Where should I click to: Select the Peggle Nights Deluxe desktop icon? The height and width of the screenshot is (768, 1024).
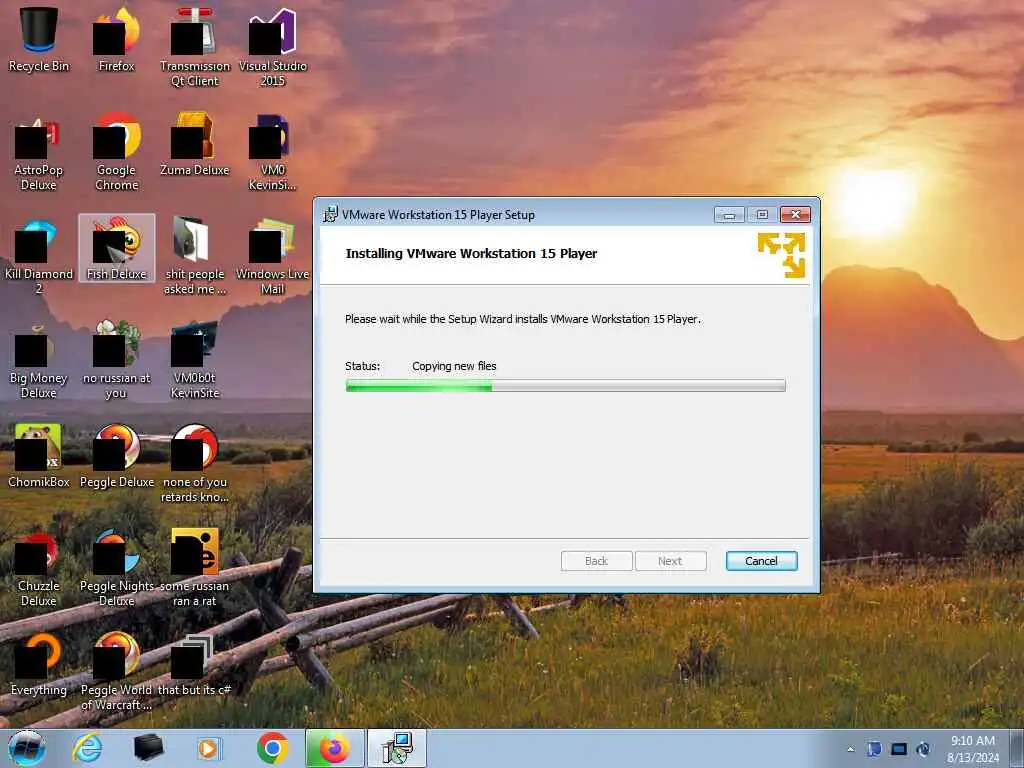pyautogui.click(x=117, y=568)
